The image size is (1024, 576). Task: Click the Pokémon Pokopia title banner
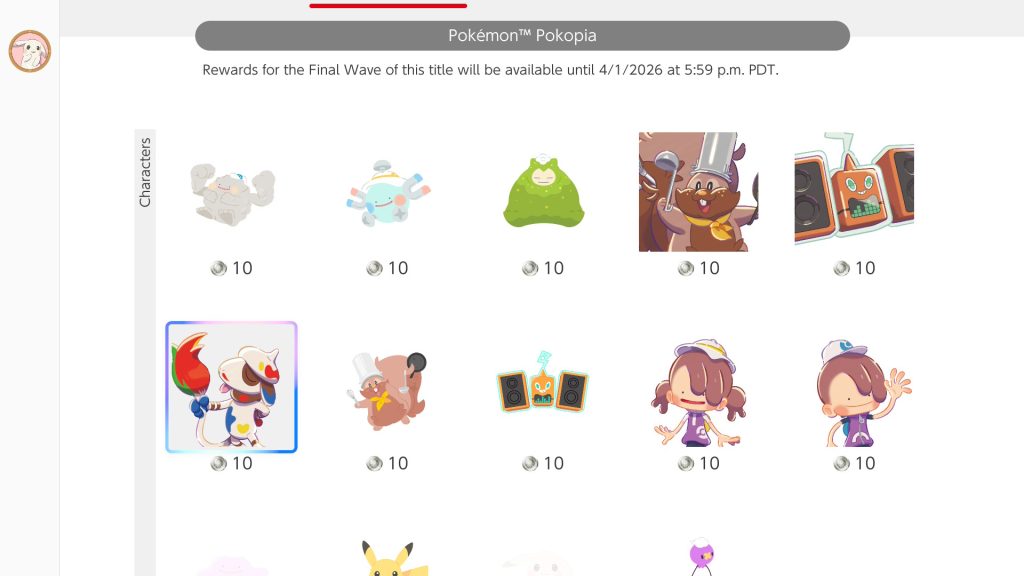click(x=522, y=35)
